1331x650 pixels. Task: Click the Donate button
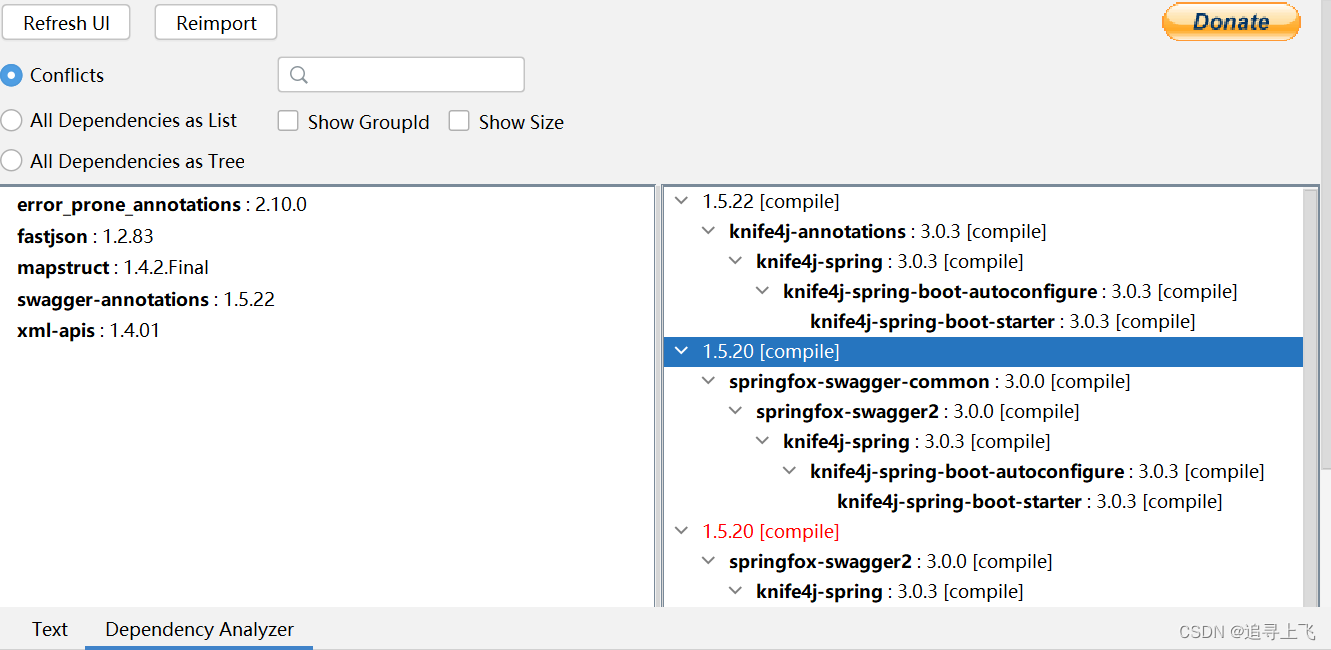(1230, 22)
